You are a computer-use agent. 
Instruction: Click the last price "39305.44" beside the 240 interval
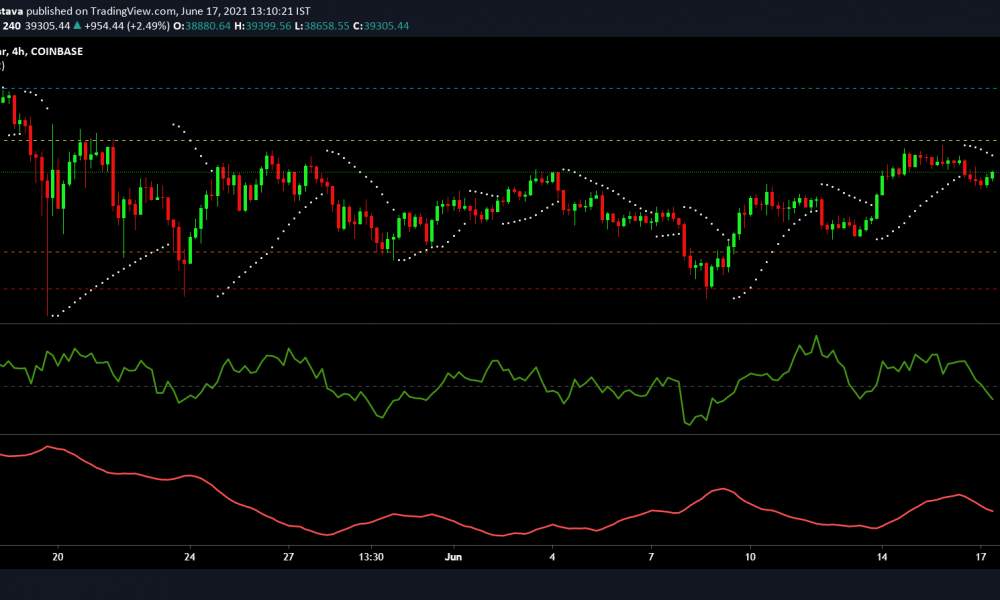[x=47, y=26]
